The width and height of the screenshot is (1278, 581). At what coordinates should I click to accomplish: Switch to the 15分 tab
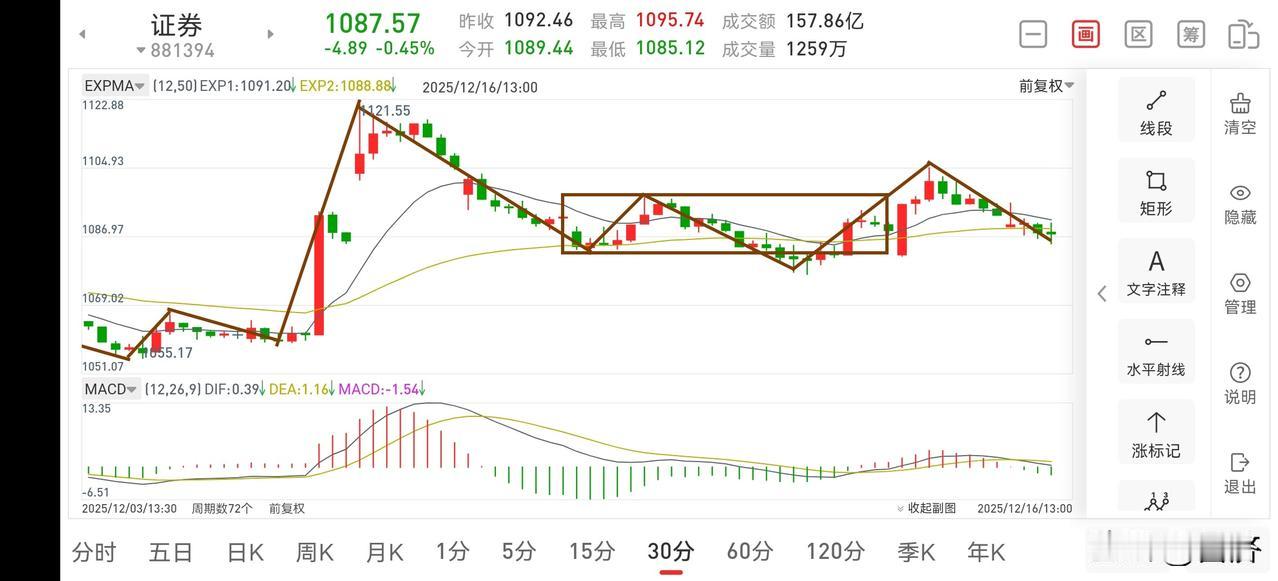(592, 551)
